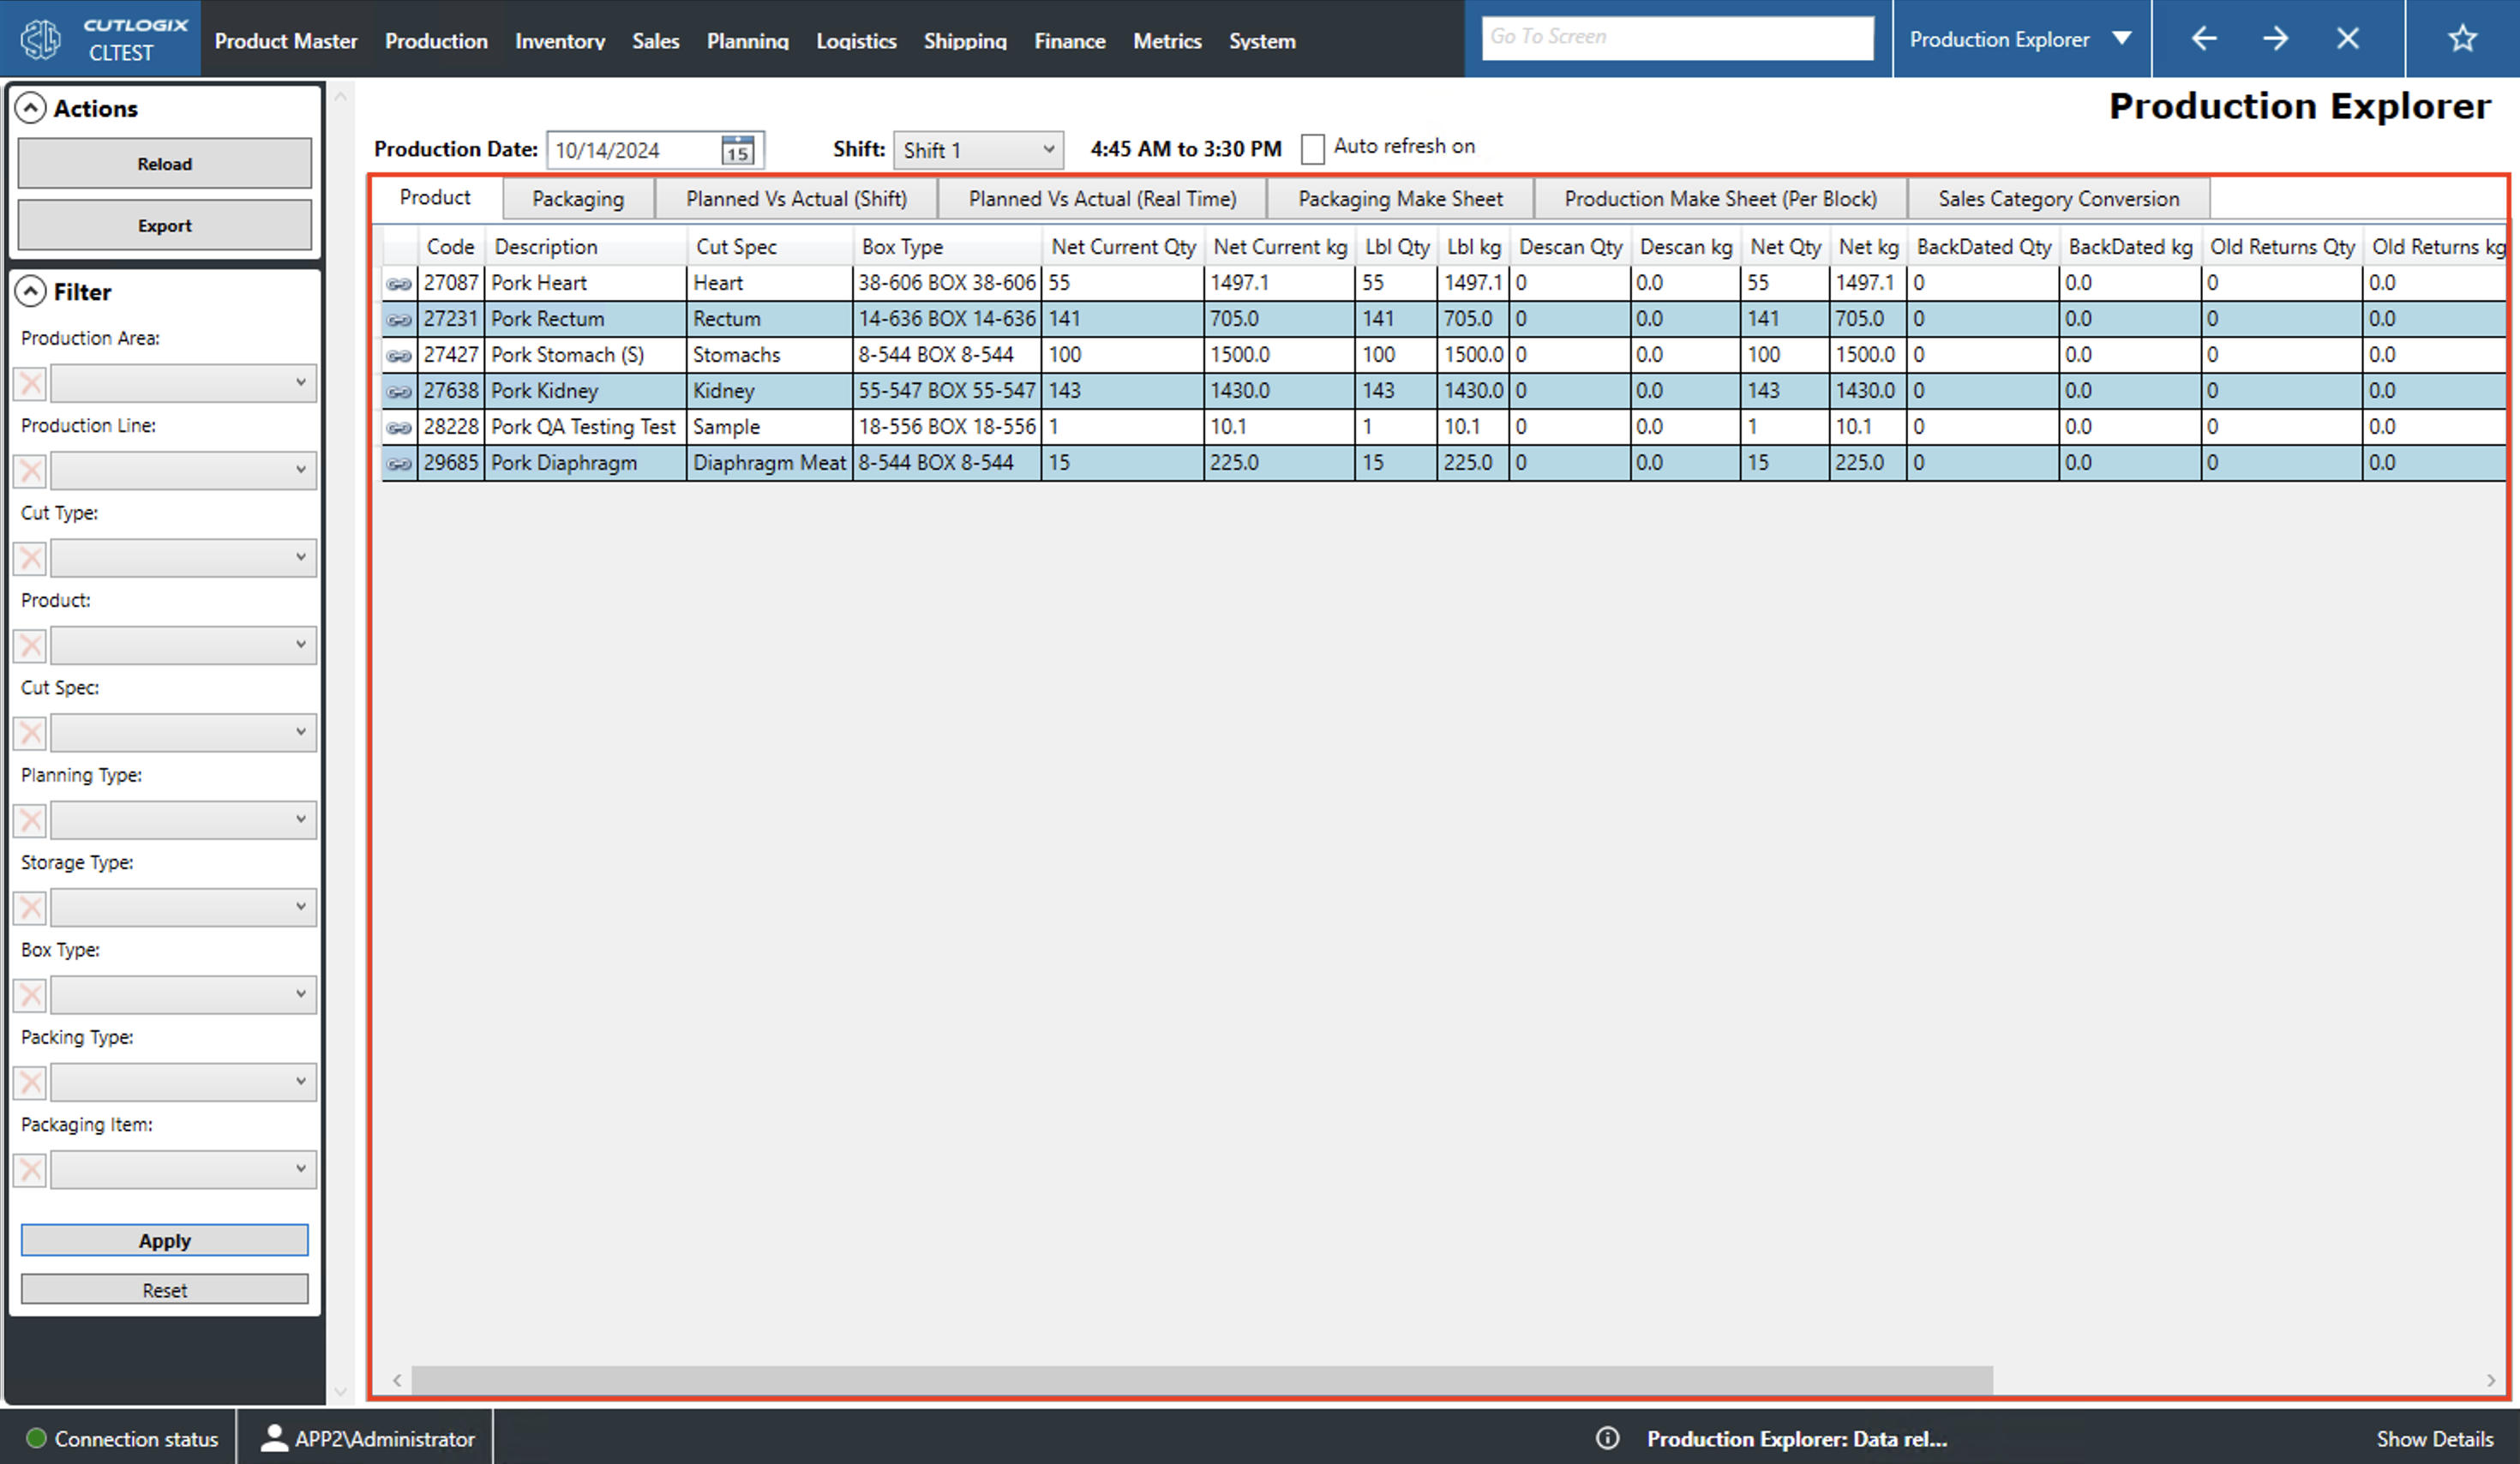The width and height of the screenshot is (2520, 1464).
Task: Open the Box Type filter dropdown
Action: pyautogui.click(x=302, y=994)
